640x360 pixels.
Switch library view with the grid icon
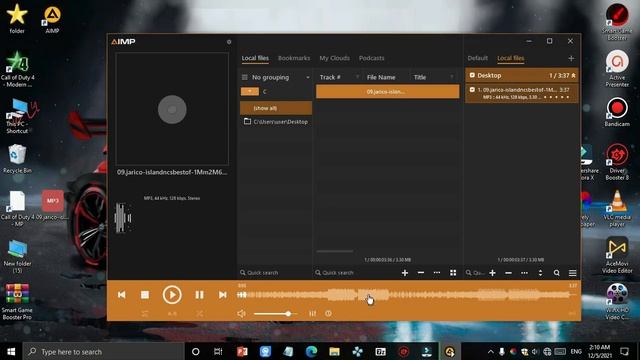(x=453, y=273)
